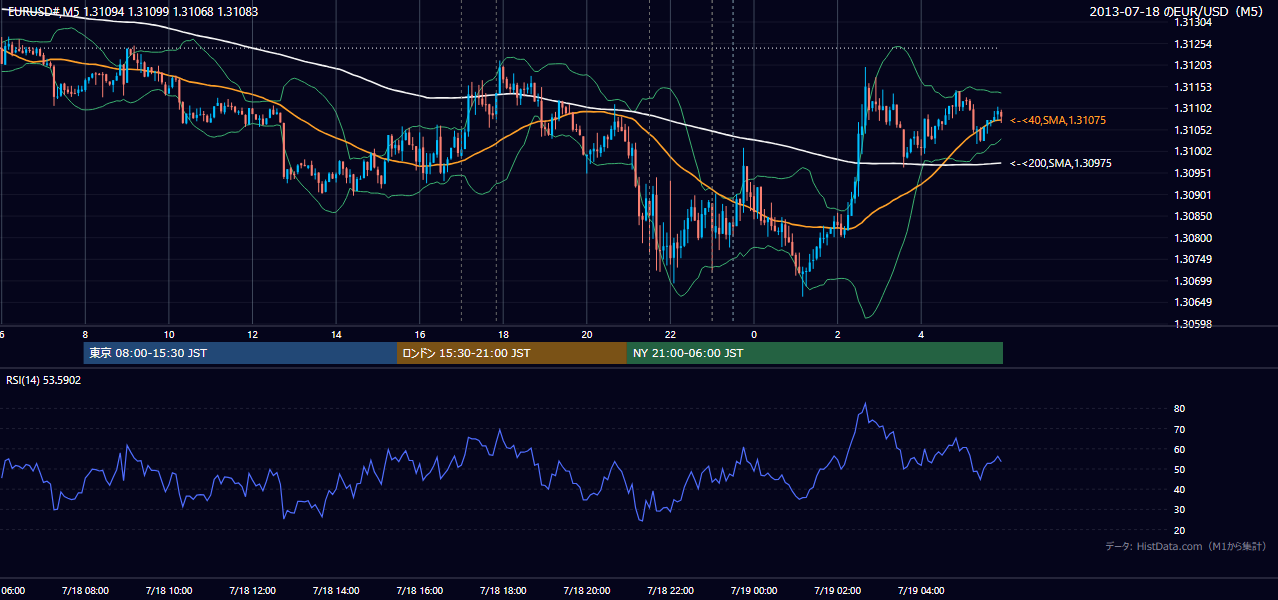Open the HistData.com data credit text
Viewport: 1278px width, 600px height.
[1186, 546]
